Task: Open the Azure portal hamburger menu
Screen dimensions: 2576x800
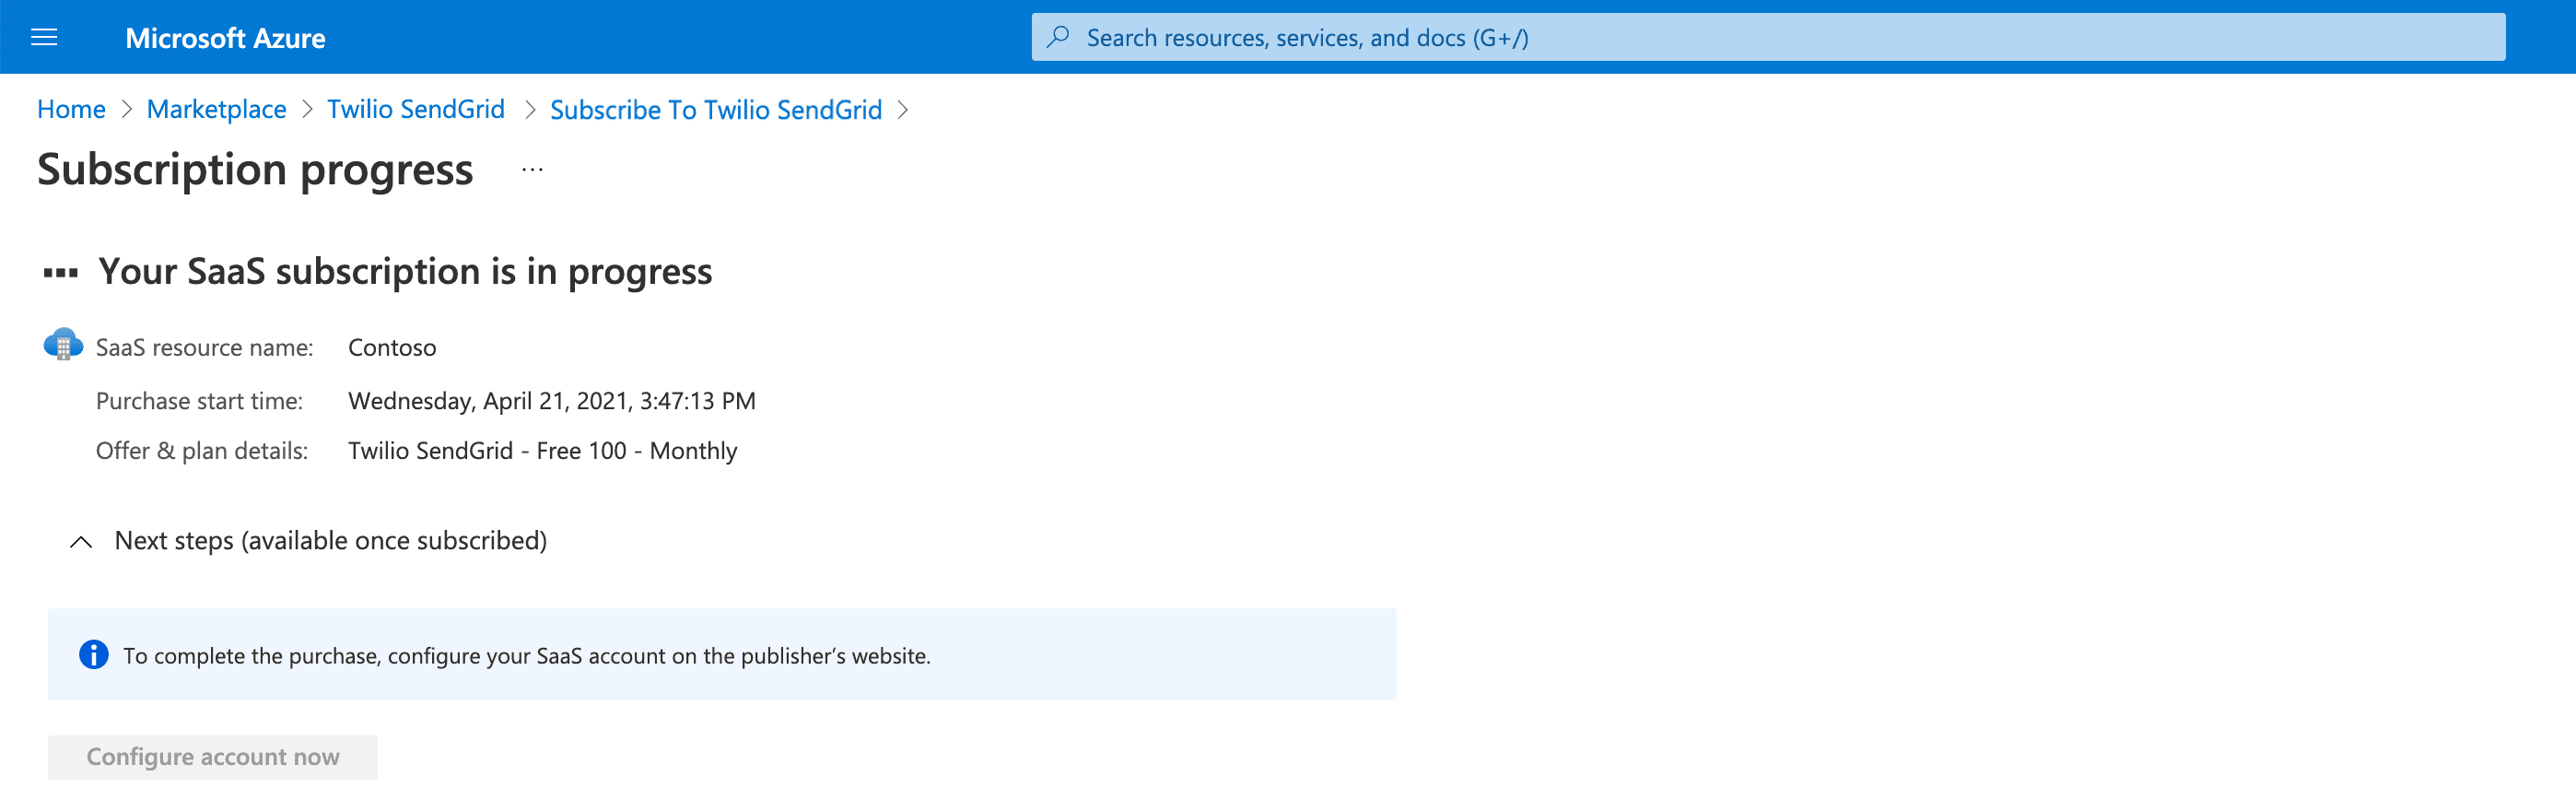Action: [x=44, y=38]
